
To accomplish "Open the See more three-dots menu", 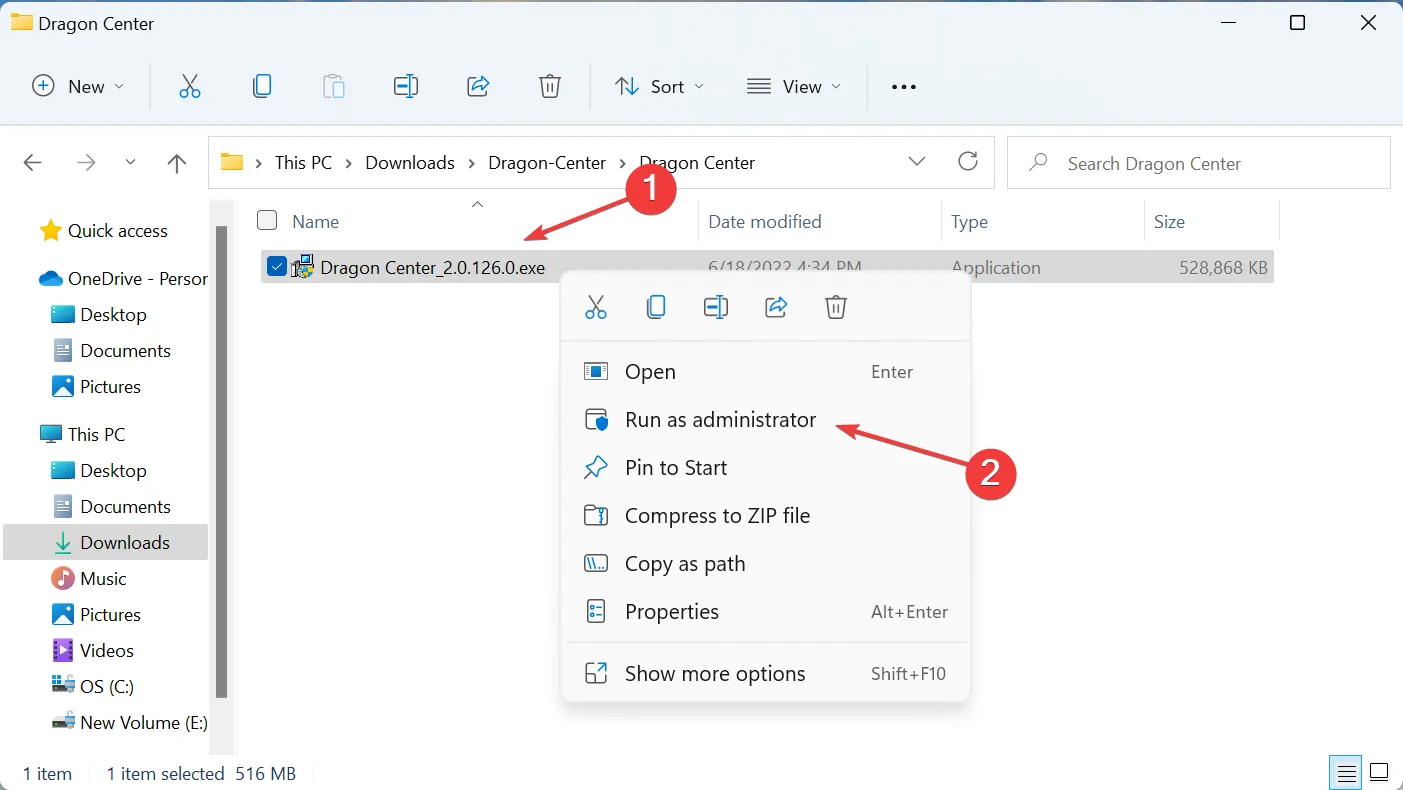I will [x=904, y=87].
